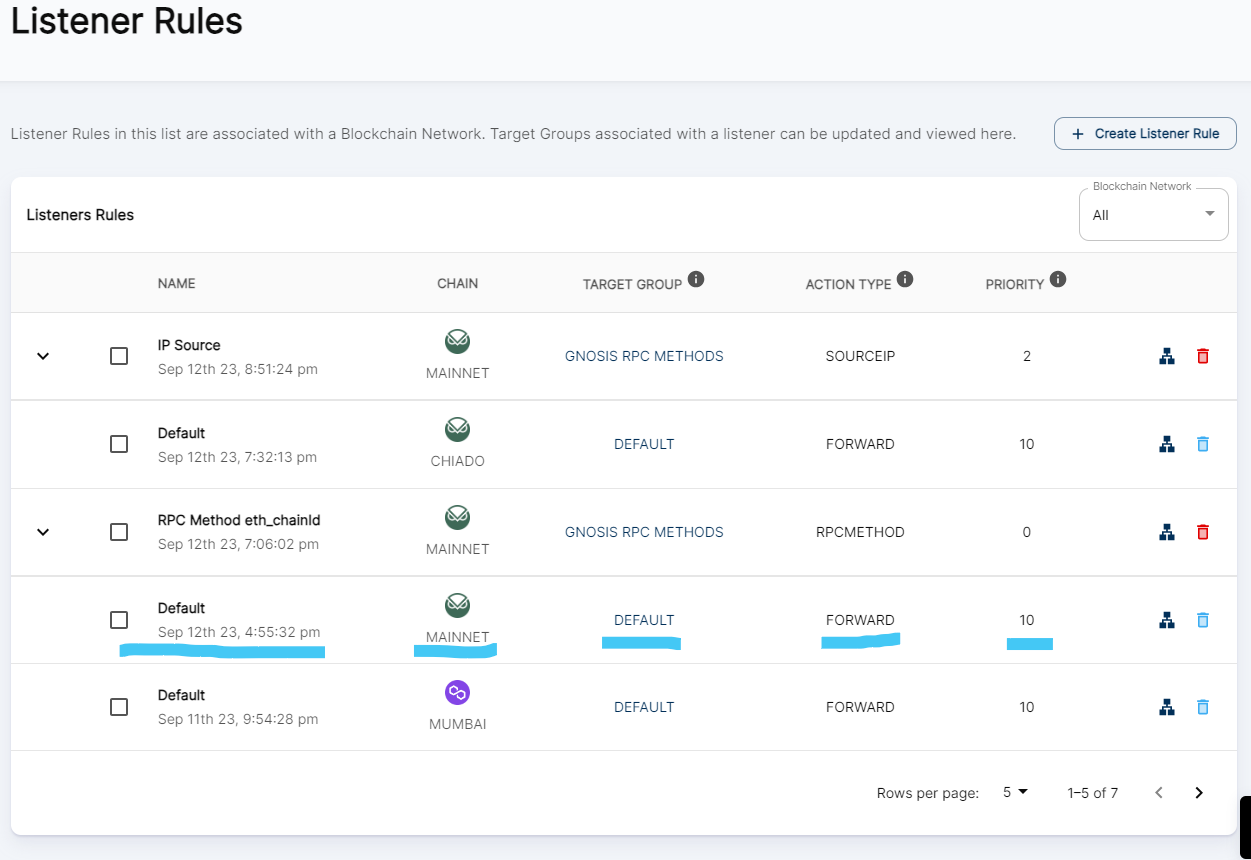Viewport: 1251px width, 860px height.
Task: Click trash icon in Chiado Default row
Action: point(1203,444)
